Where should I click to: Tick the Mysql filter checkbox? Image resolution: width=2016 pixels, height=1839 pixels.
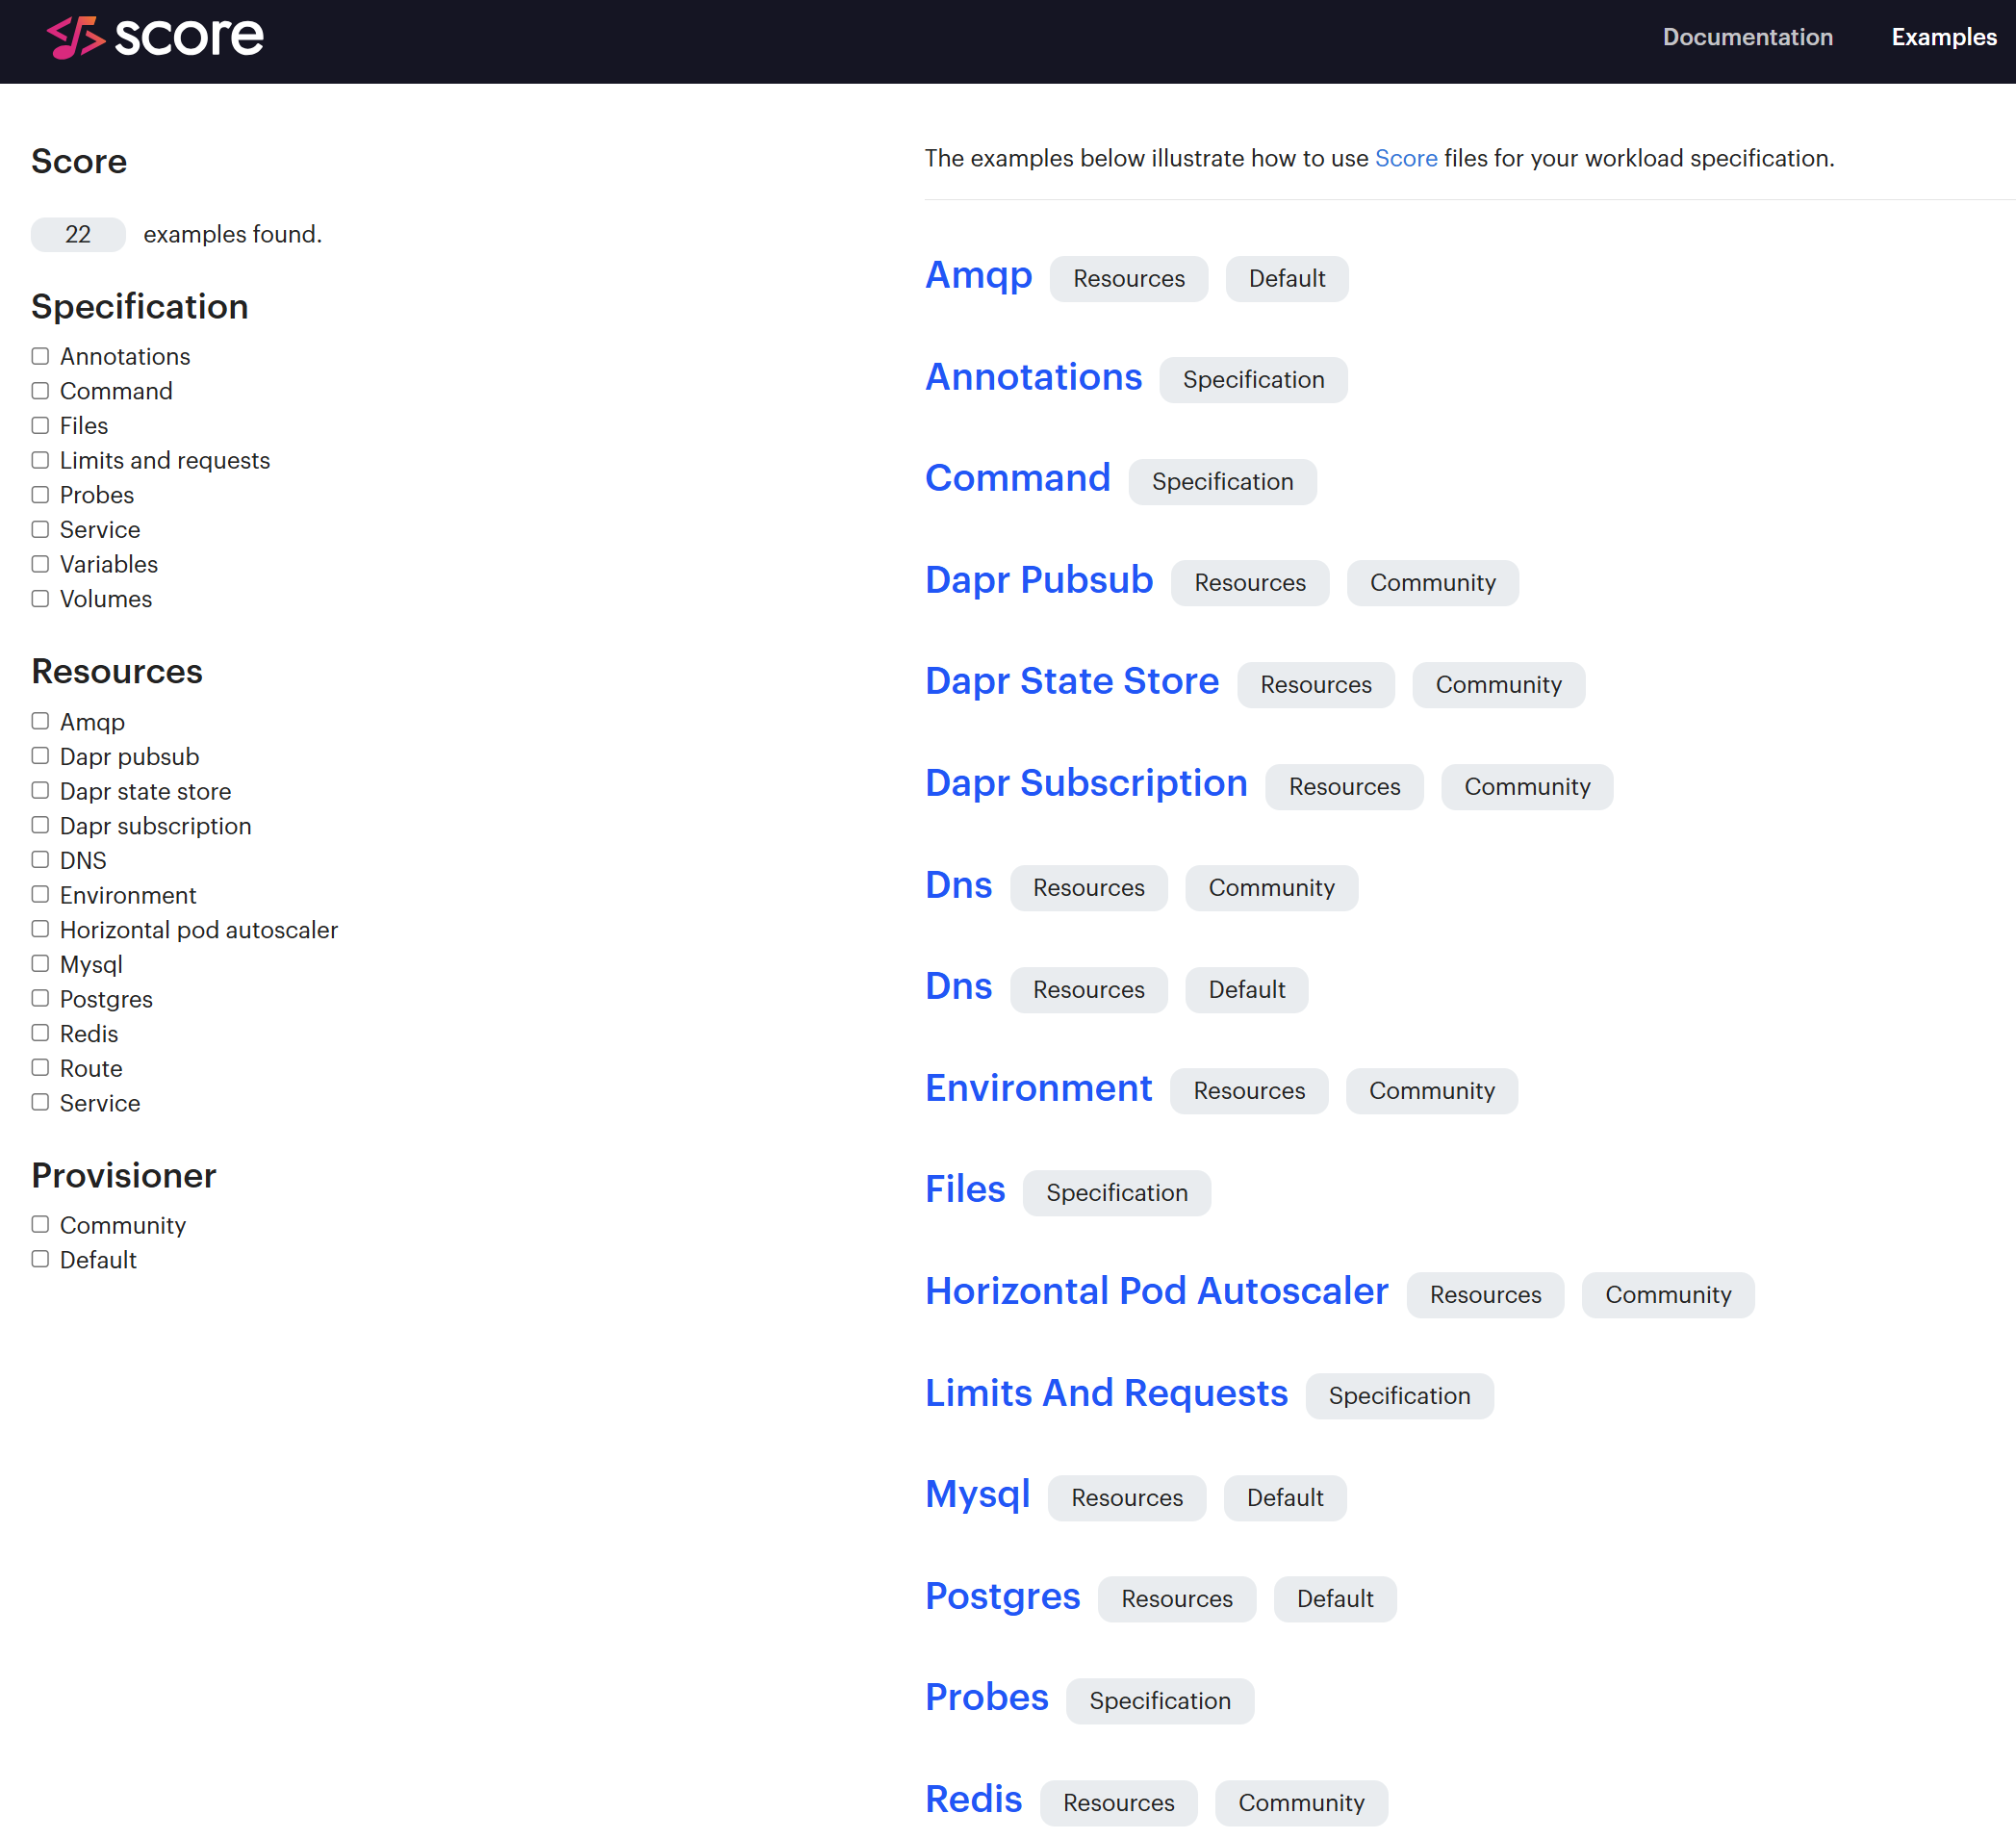(x=40, y=964)
